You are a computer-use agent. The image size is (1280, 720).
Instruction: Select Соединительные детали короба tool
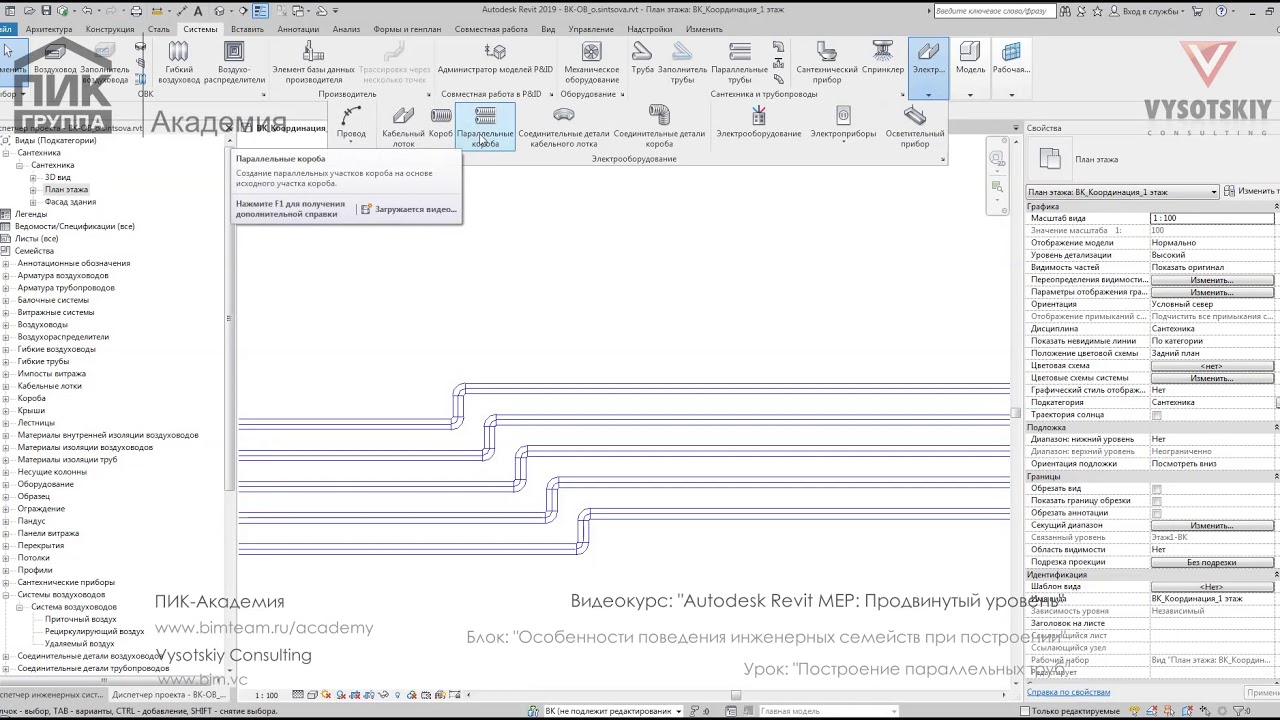pyautogui.click(x=659, y=127)
